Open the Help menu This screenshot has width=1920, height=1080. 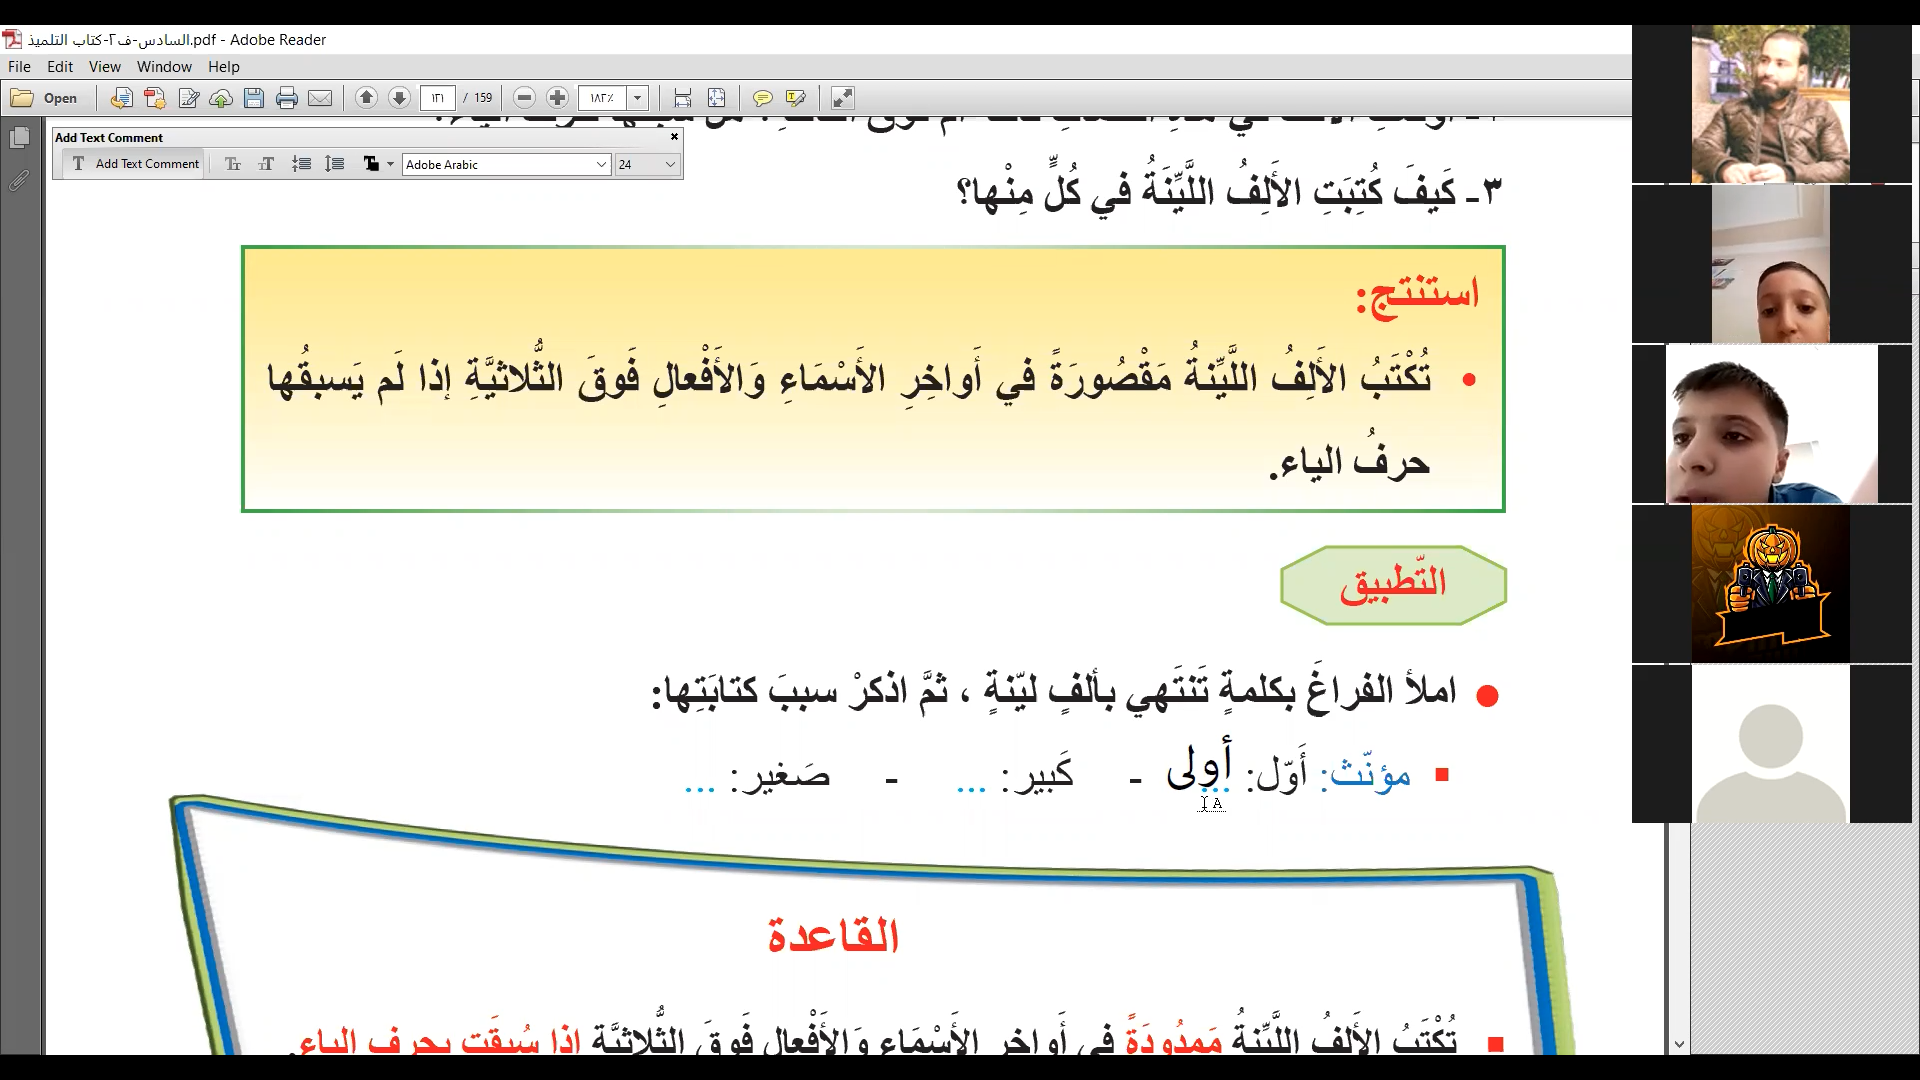224,67
